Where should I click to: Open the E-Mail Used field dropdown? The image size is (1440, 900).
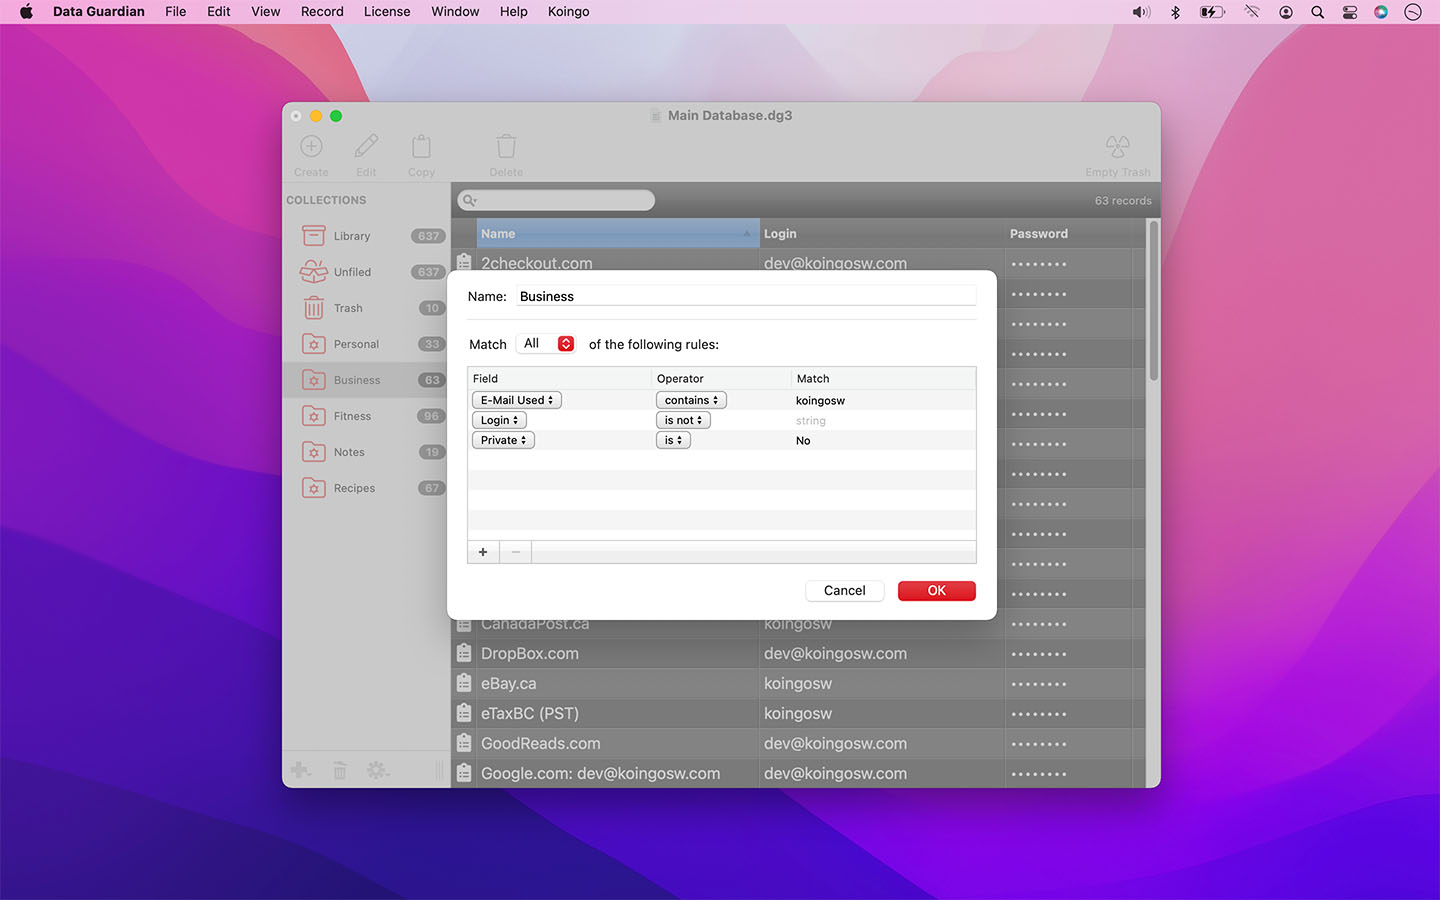[x=516, y=399]
